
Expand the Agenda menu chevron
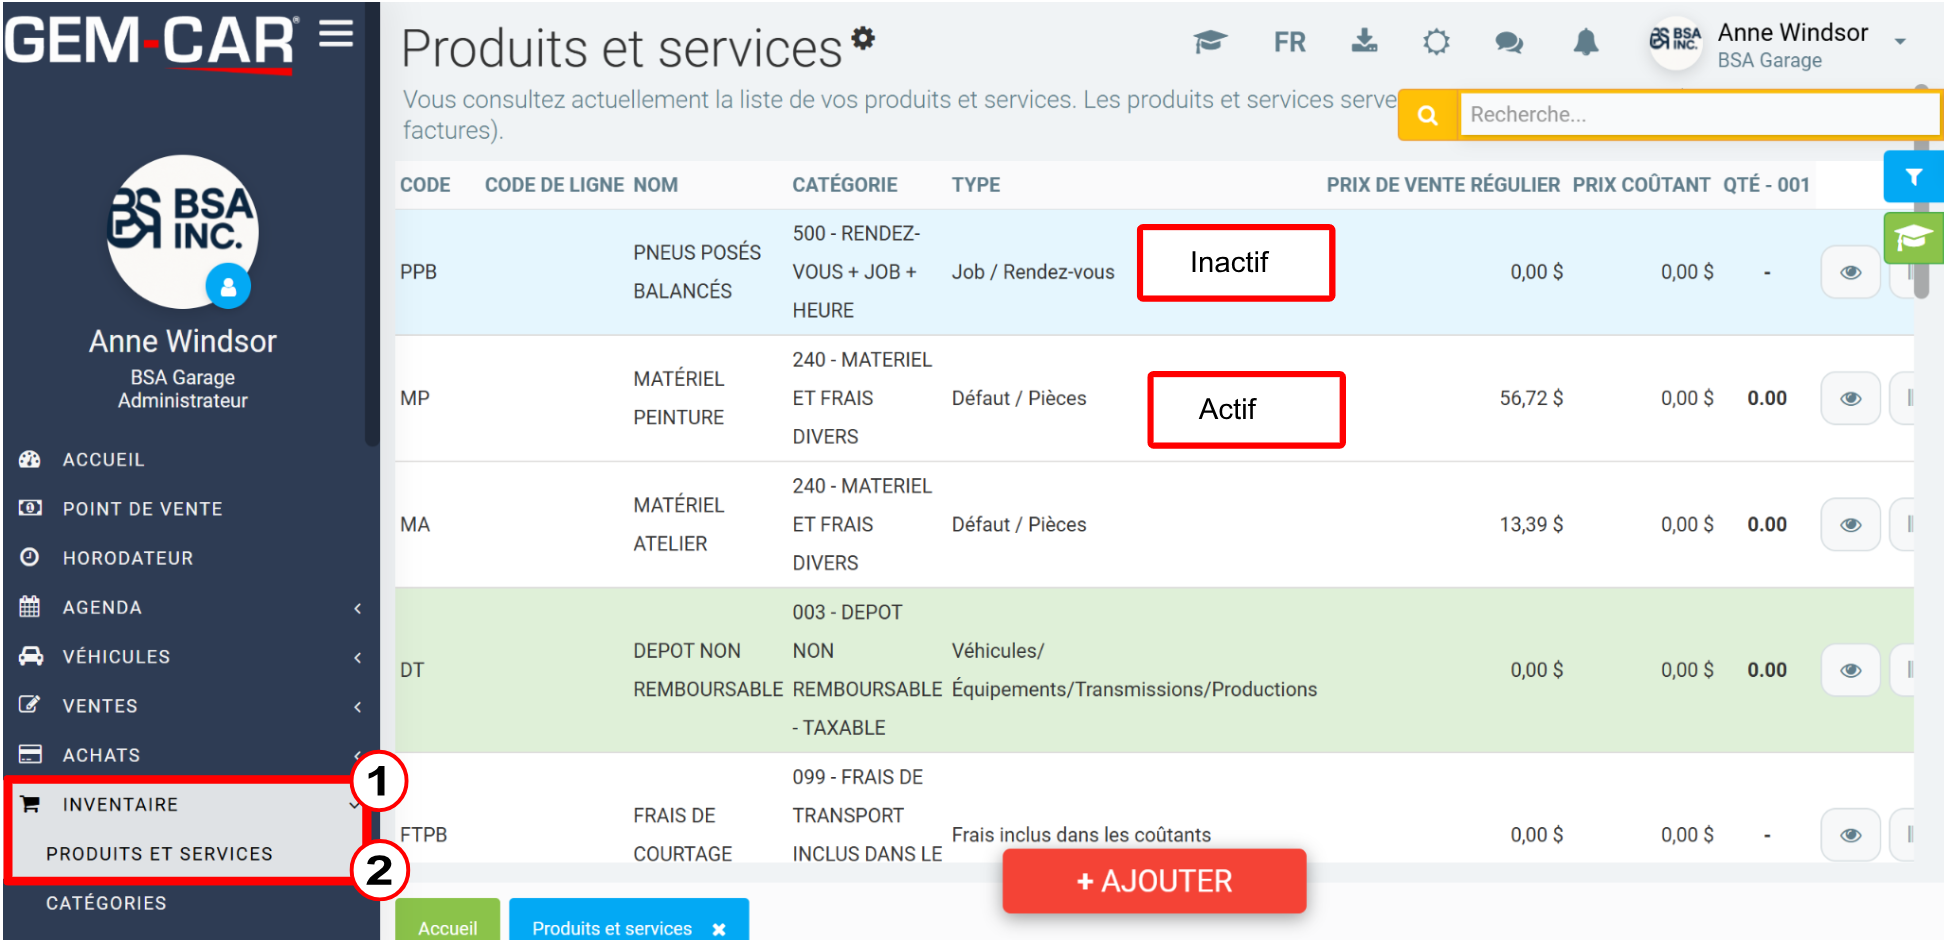357,608
